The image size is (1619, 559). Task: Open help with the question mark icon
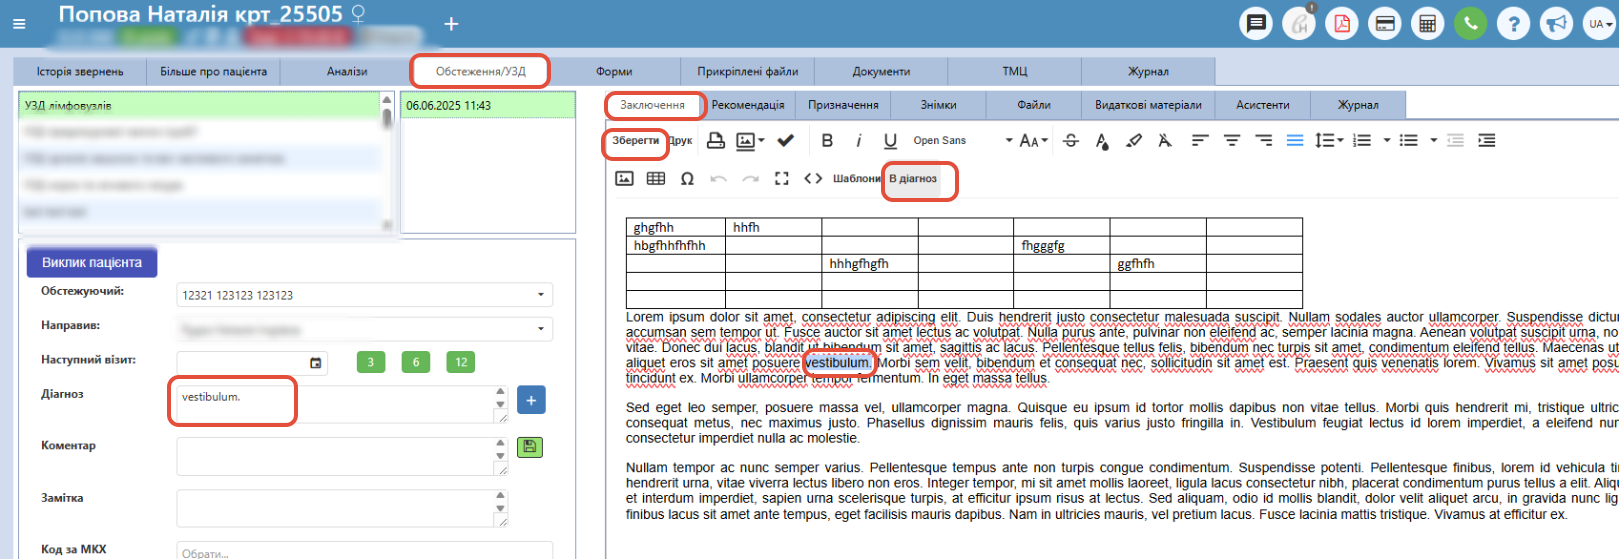1514,23
